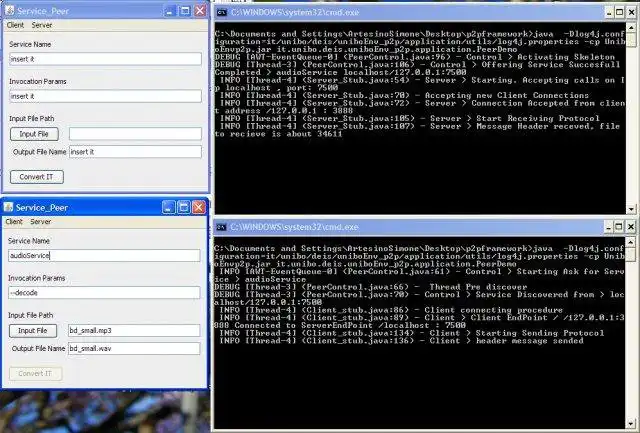Maximize the upper cmd.exe window

coord(620,13)
